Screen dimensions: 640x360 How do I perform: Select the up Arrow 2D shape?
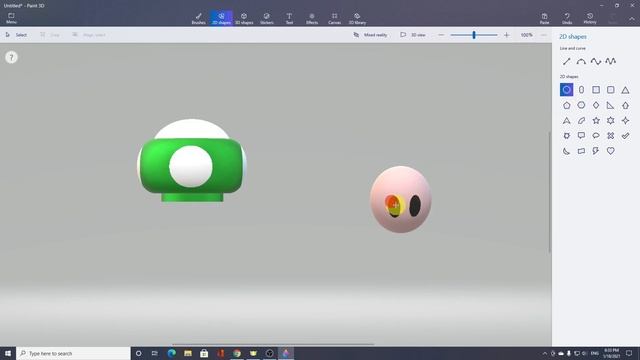coord(625,105)
